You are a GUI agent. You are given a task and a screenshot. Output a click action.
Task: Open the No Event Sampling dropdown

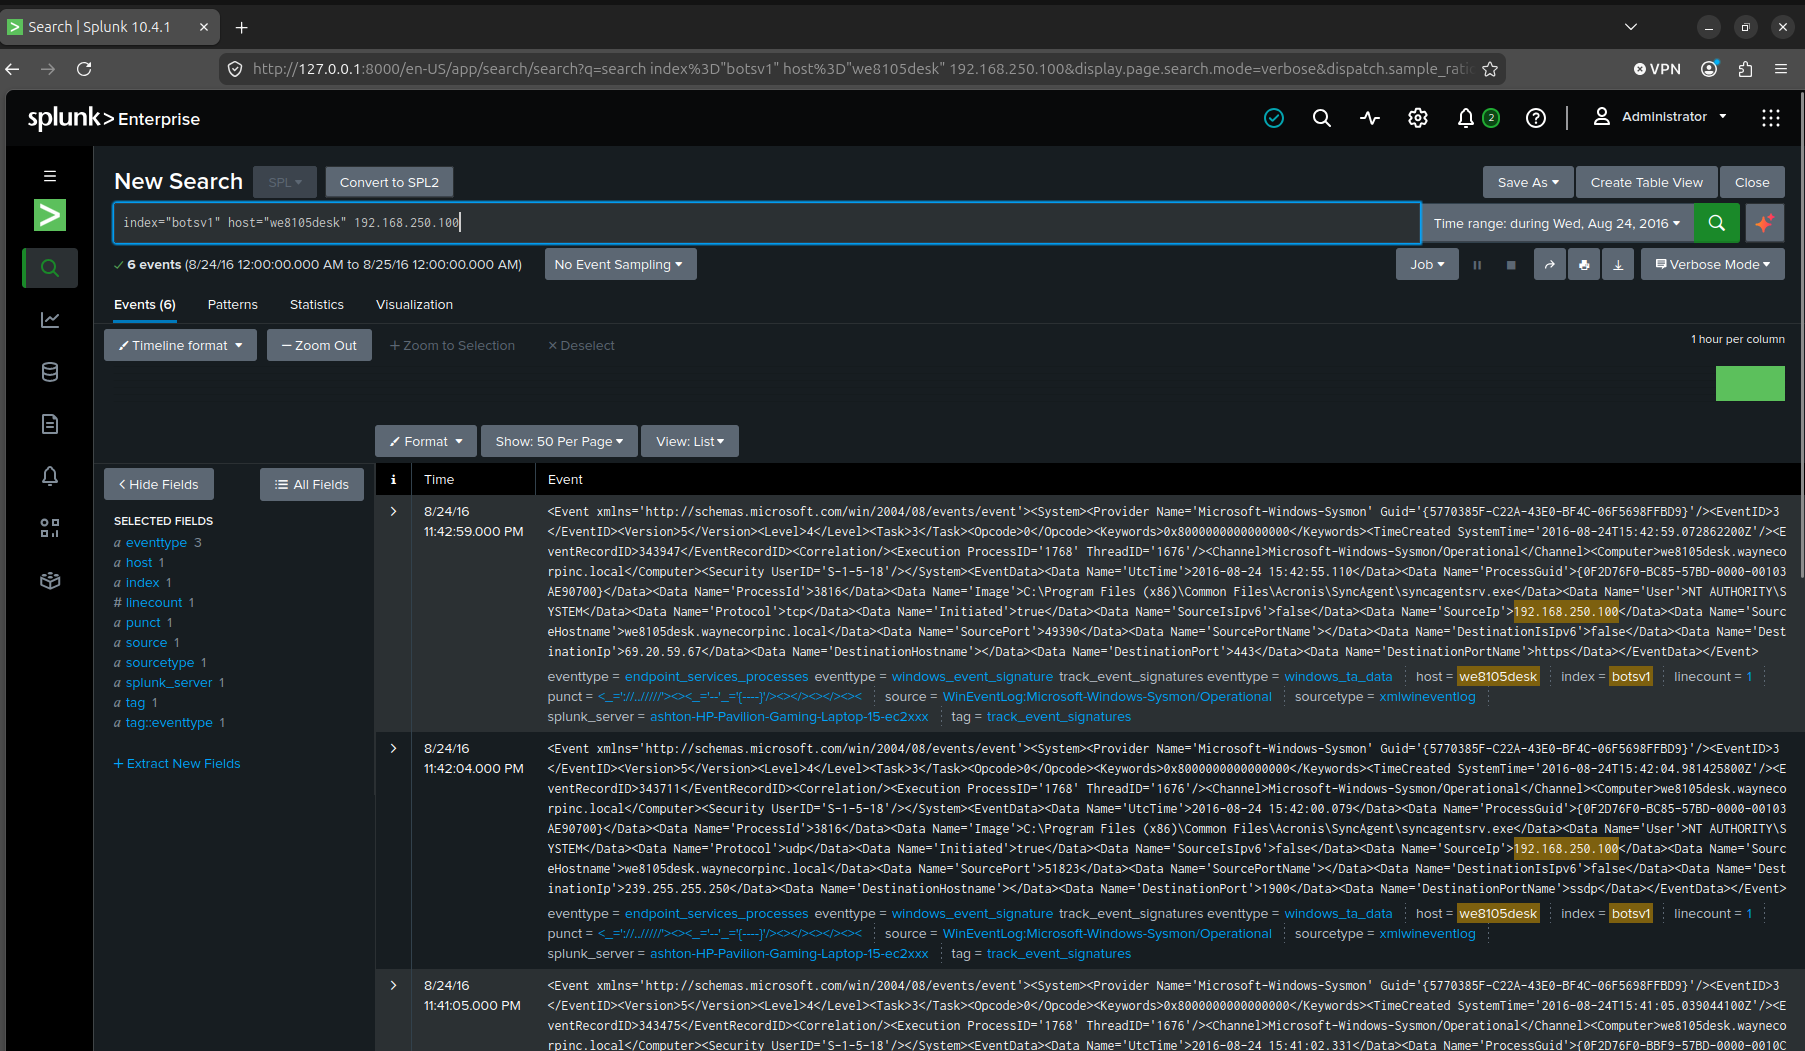tap(620, 264)
